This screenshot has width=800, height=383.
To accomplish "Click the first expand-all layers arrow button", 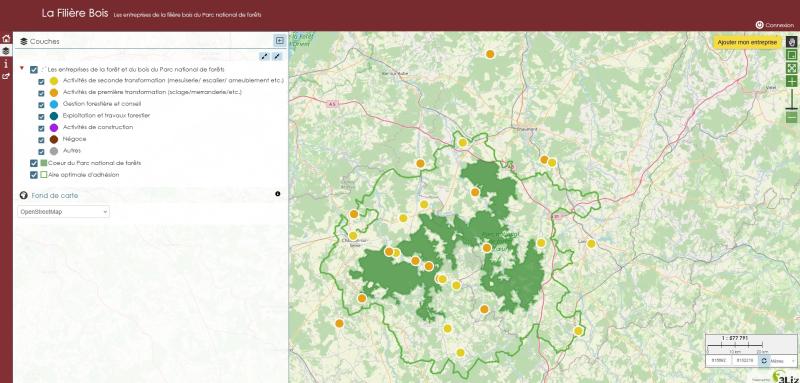I will (265, 56).
